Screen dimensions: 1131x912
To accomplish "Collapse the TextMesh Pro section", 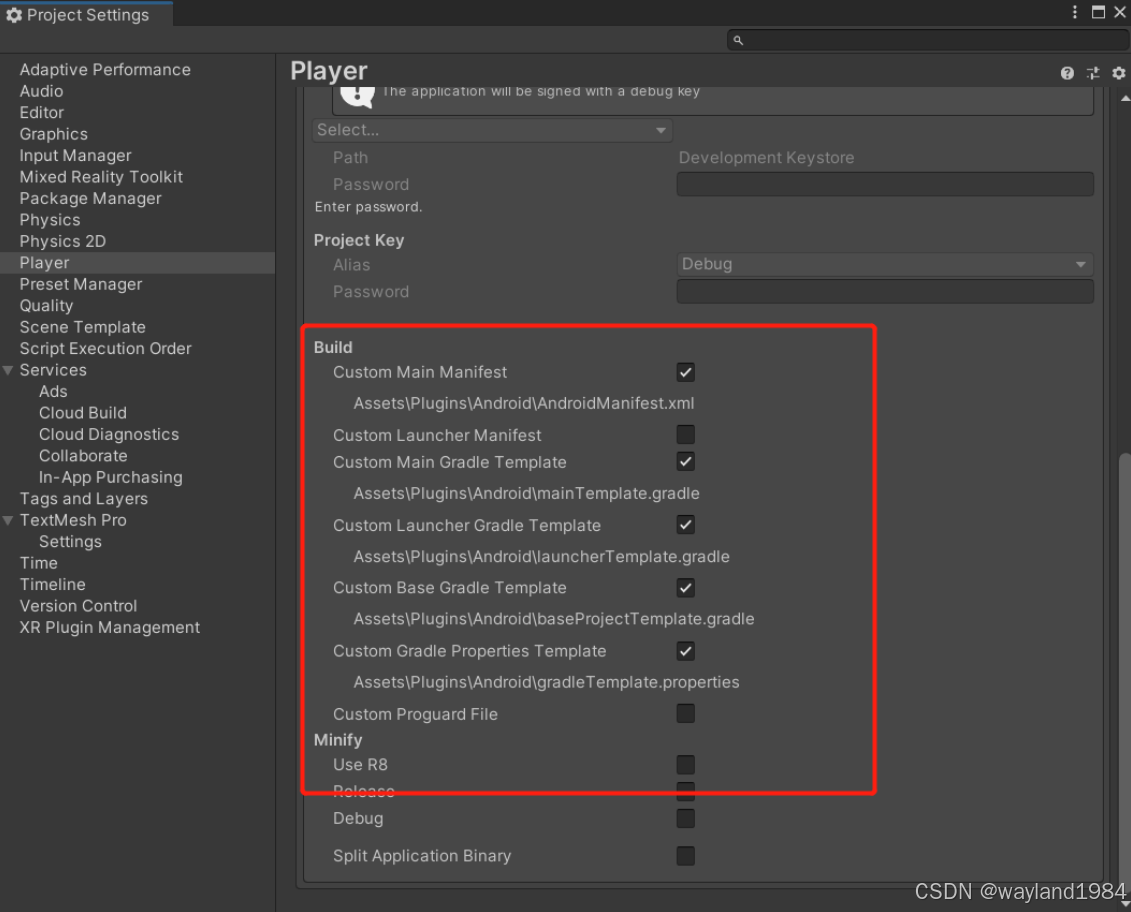I will point(8,520).
